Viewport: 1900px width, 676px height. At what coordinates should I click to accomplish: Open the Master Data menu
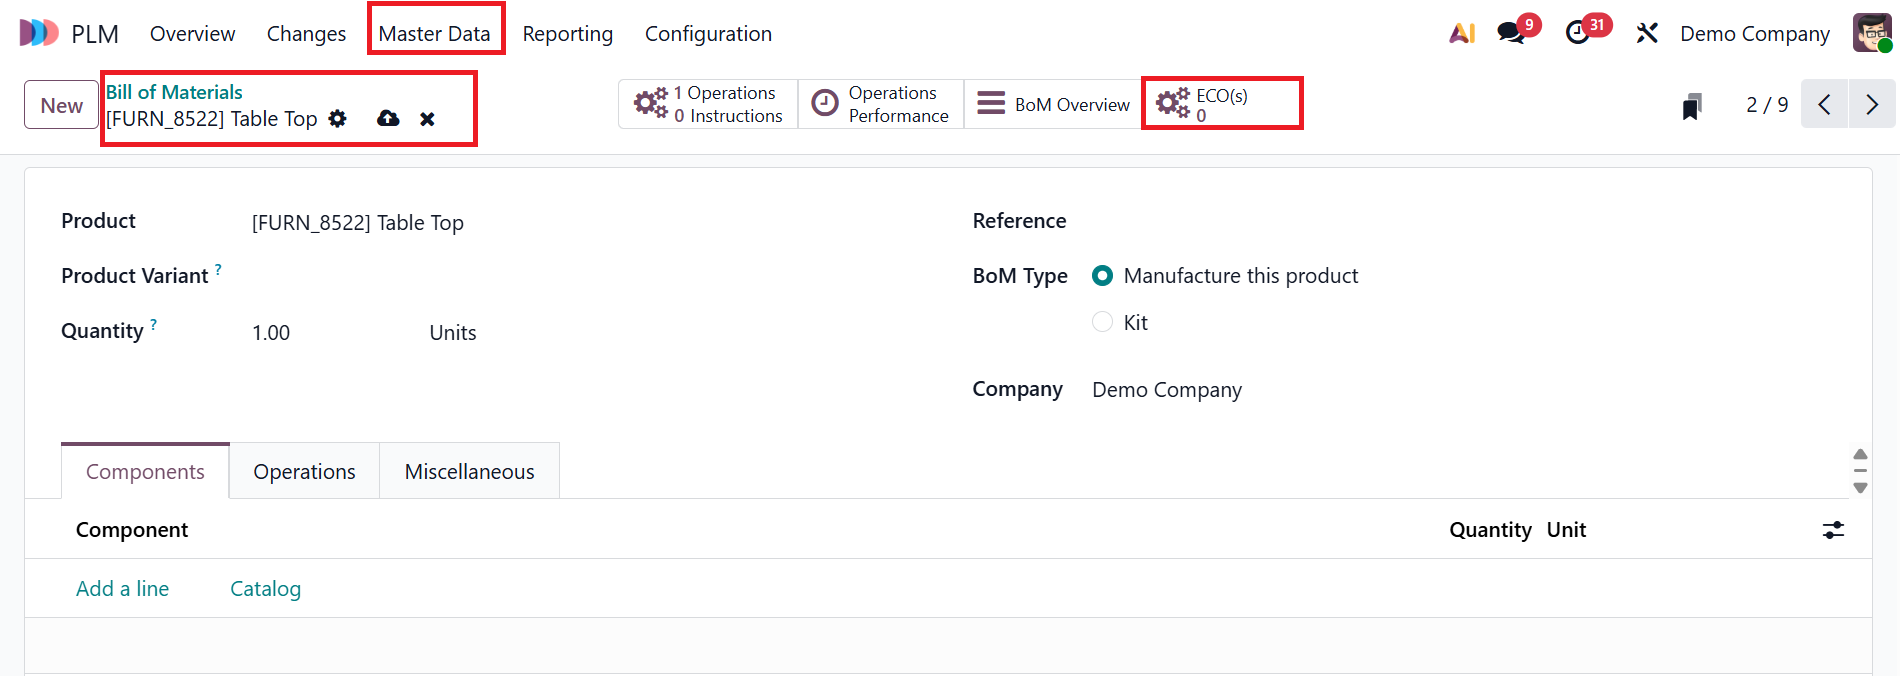[435, 32]
